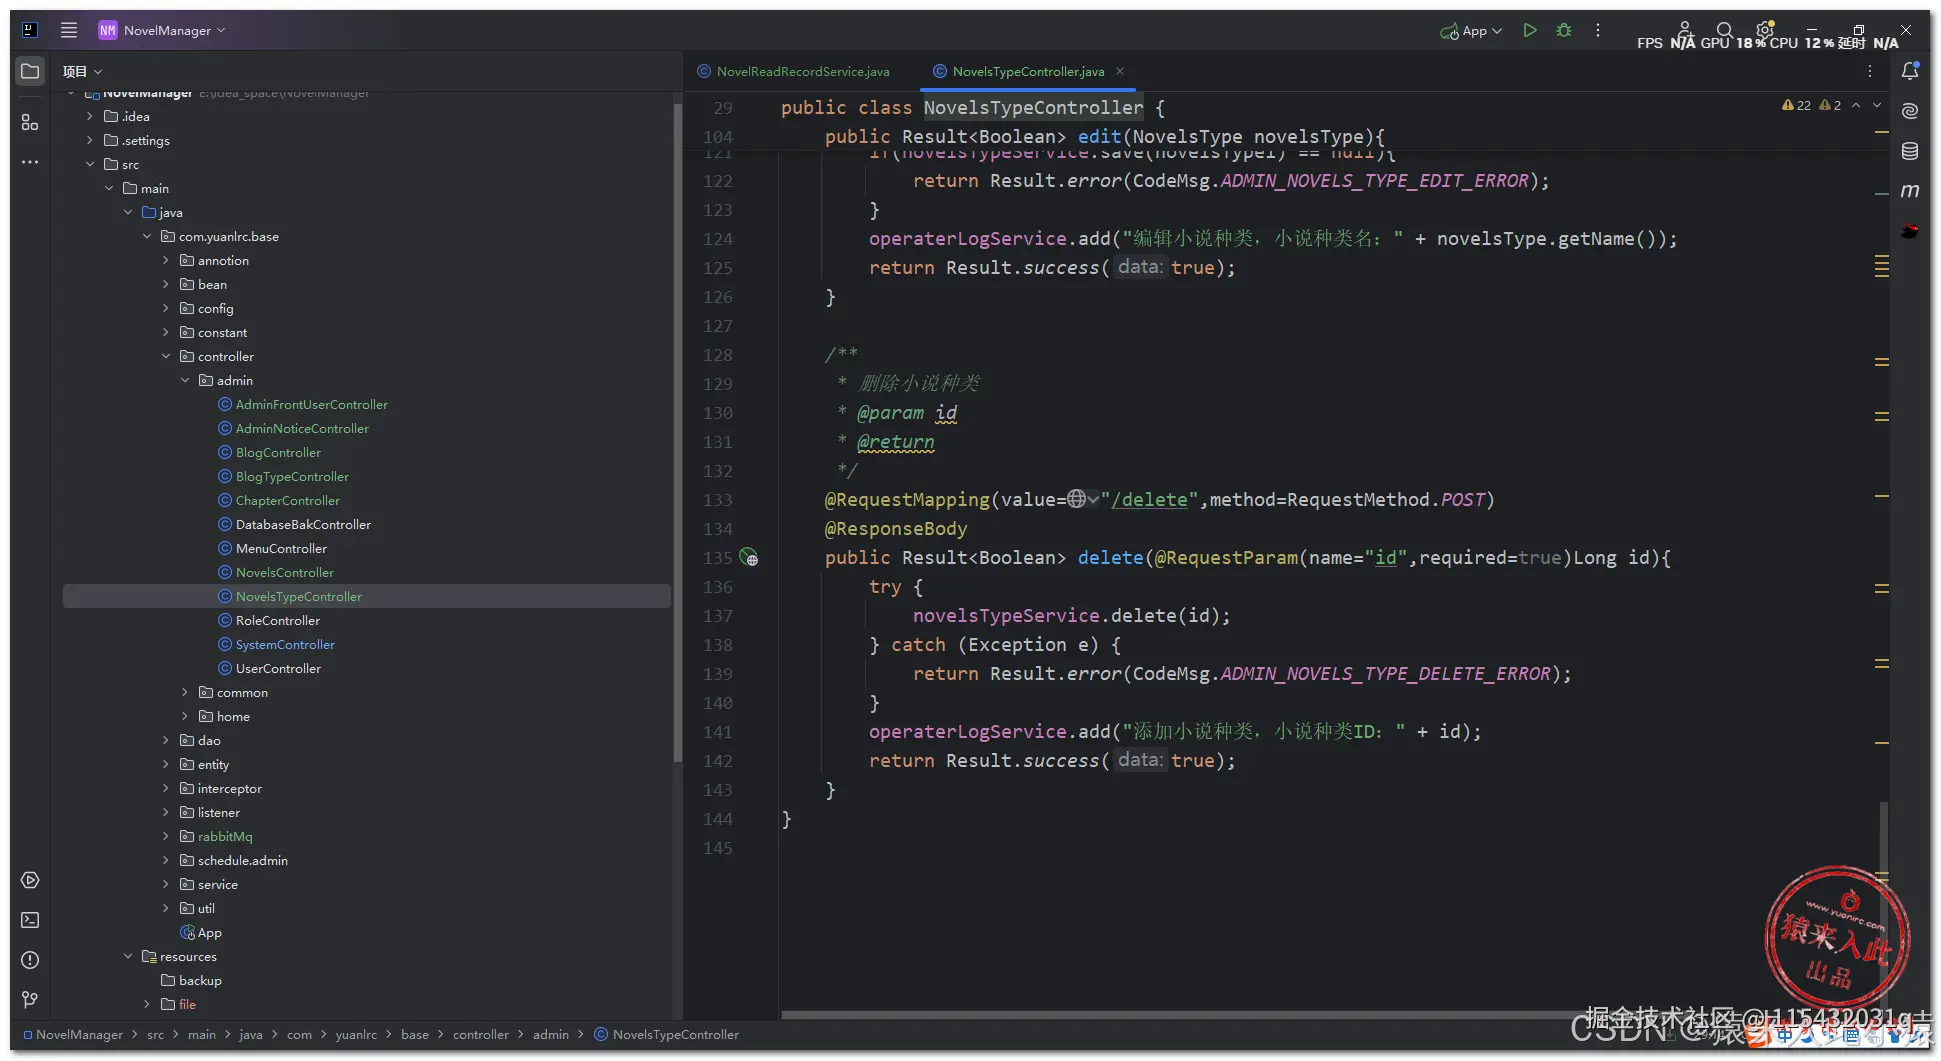Collapse the src folder

tap(90, 164)
